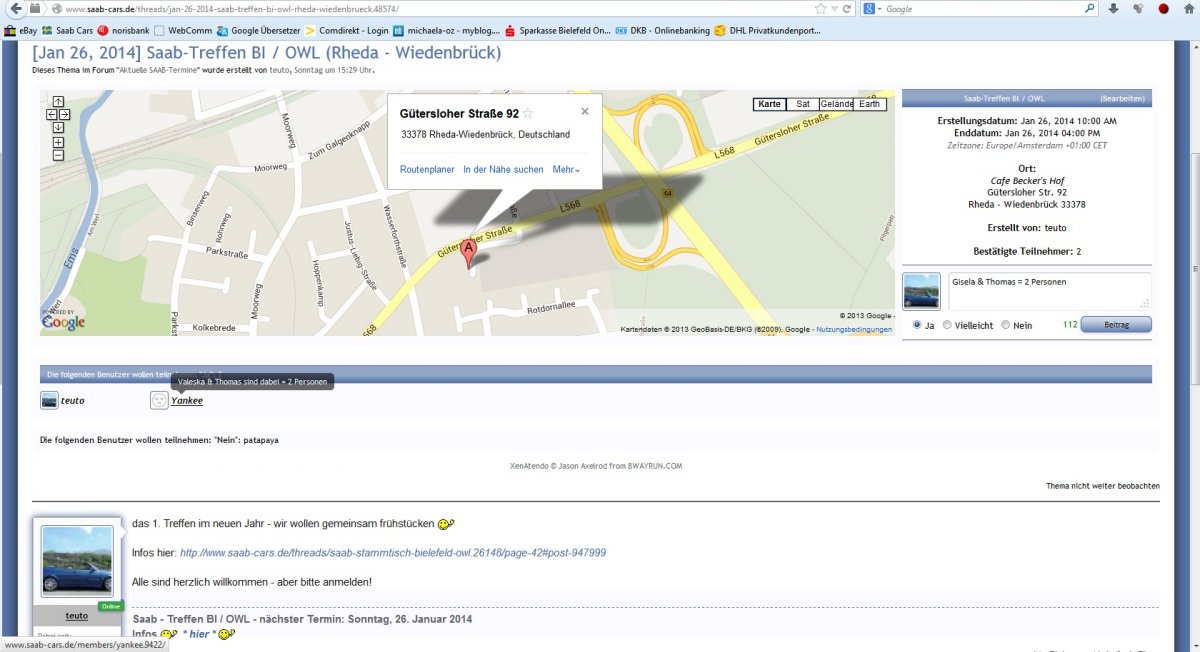1200x652 pixels.
Task: Pan the map up with arrow button
Action: tap(58, 101)
